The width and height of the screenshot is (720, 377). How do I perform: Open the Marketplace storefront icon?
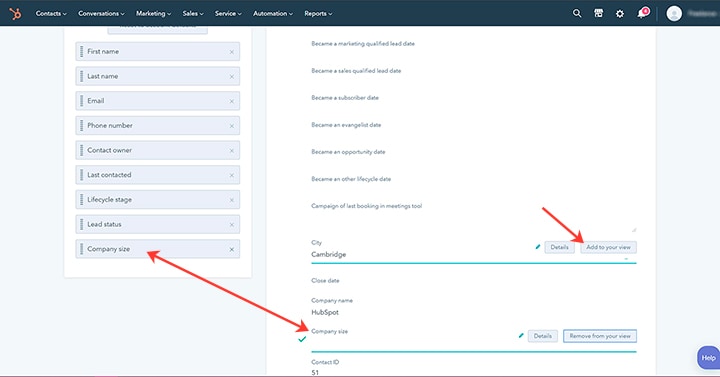(598, 13)
